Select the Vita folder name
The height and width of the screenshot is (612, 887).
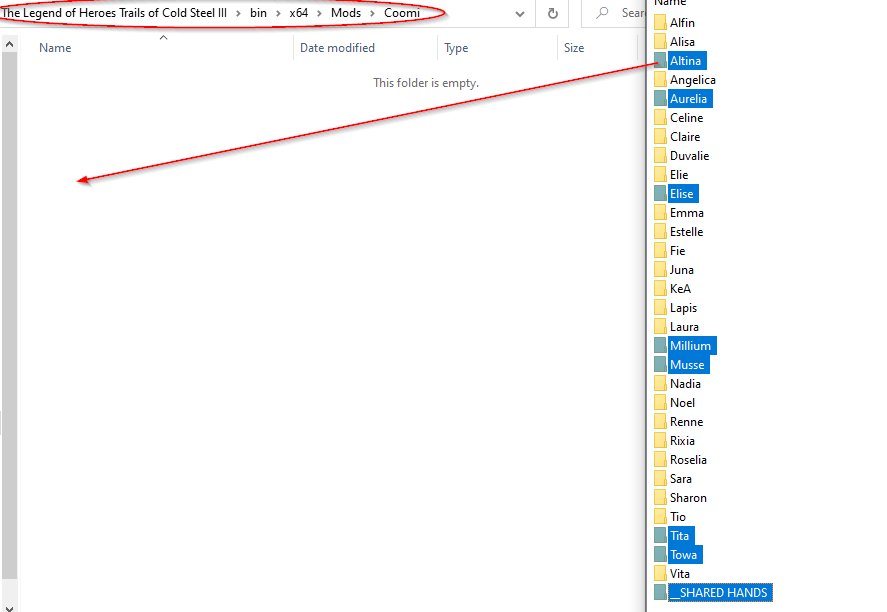tap(679, 574)
